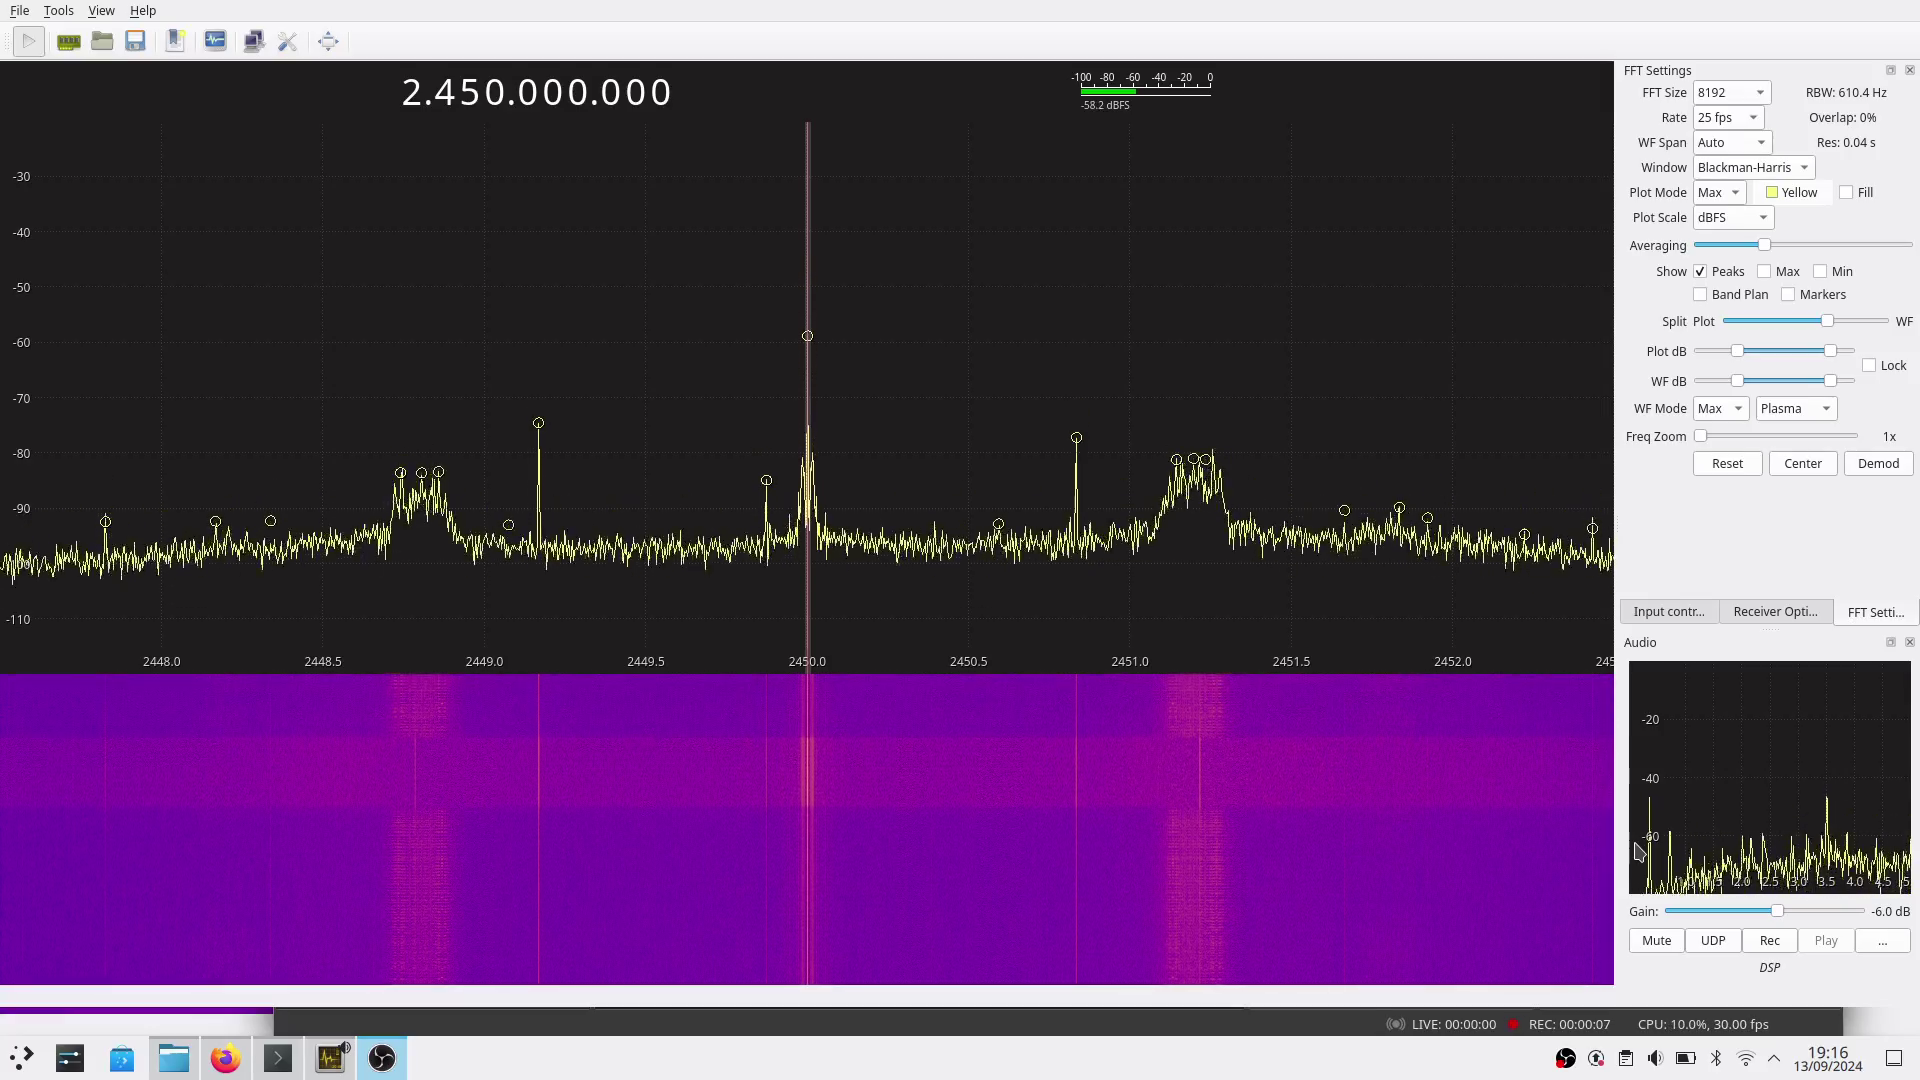
Task: Open remote control settings wrench icon
Action: tap(288, 41)
